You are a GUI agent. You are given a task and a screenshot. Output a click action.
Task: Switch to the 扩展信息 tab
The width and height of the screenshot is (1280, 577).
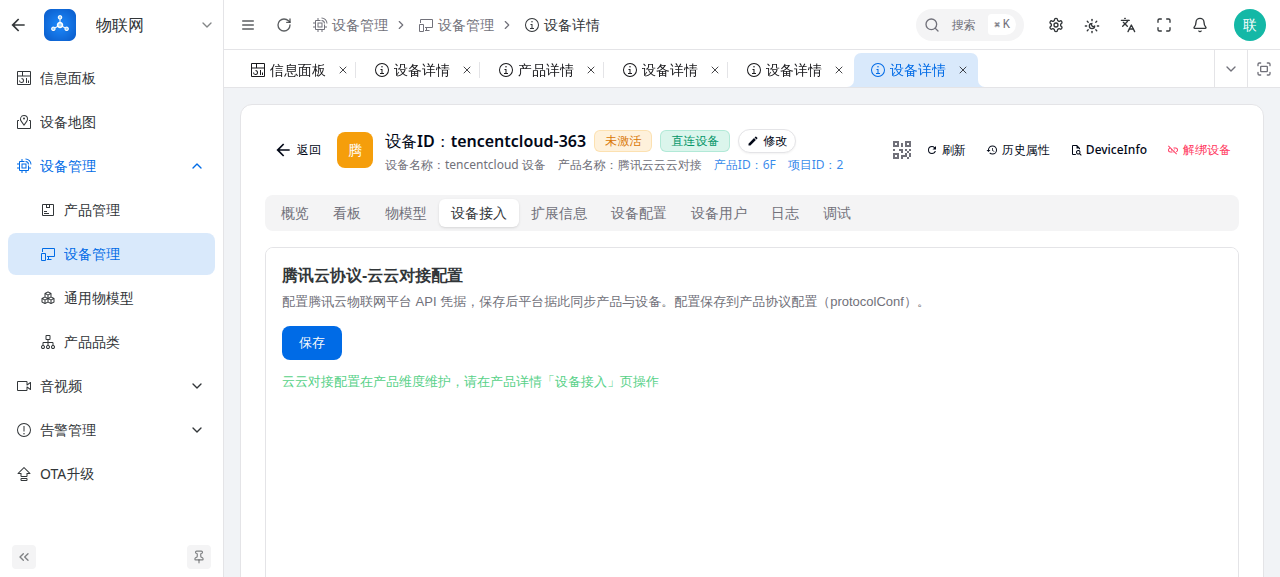tap(559, 213)
